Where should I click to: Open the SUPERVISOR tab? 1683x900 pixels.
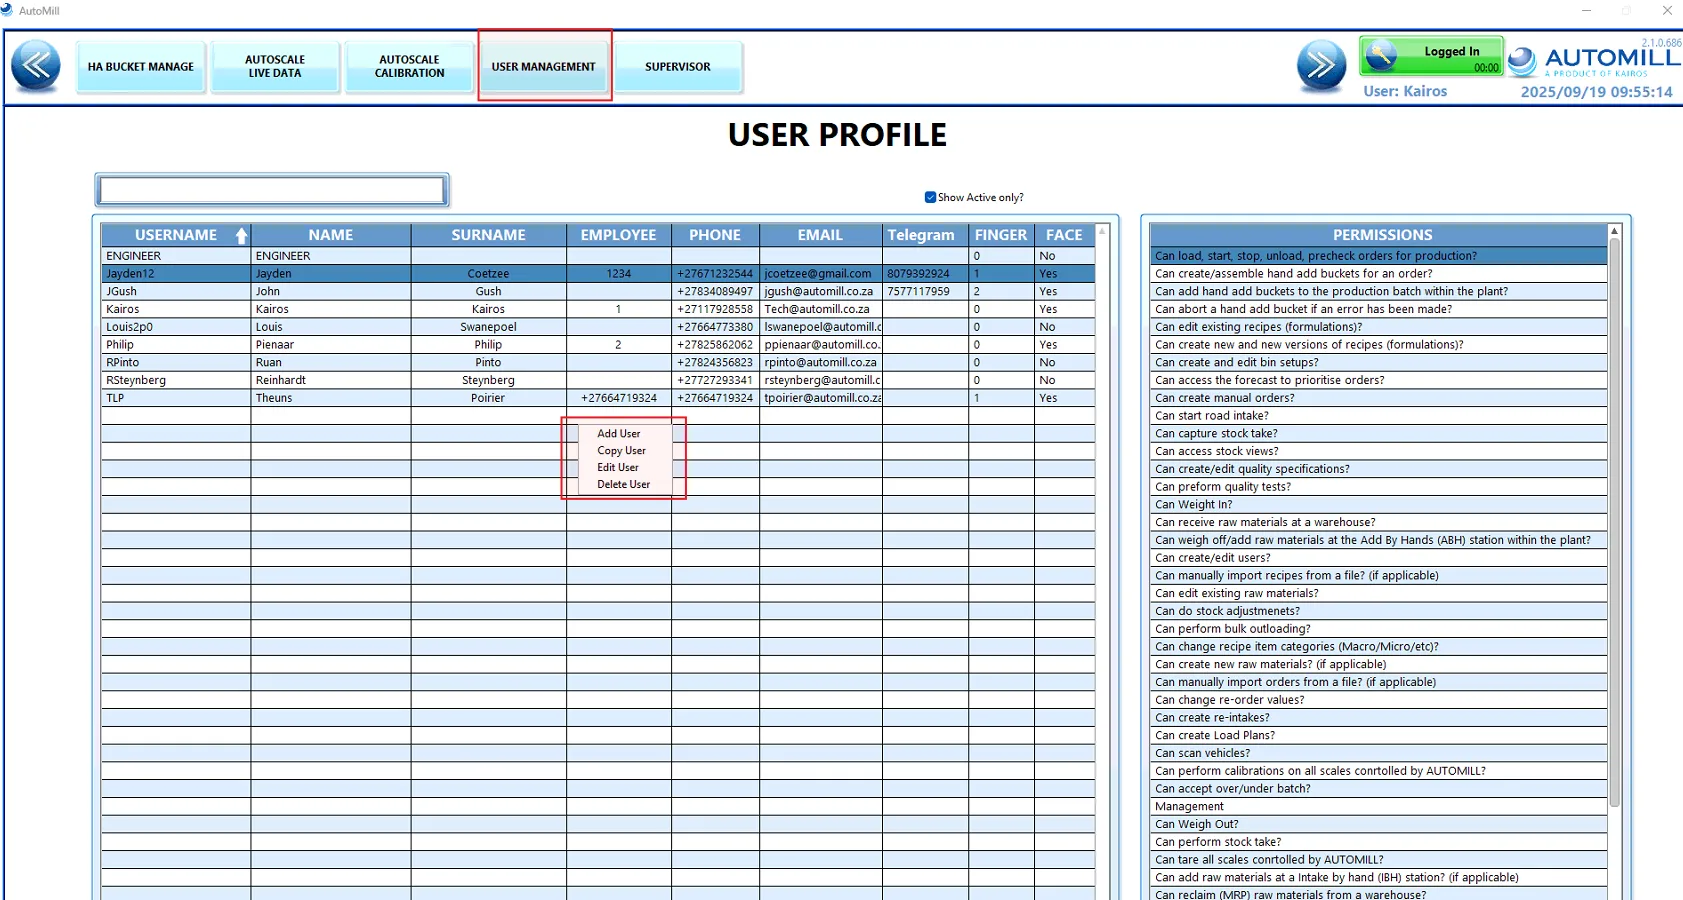pyautogui.click(x=678, y=67)
